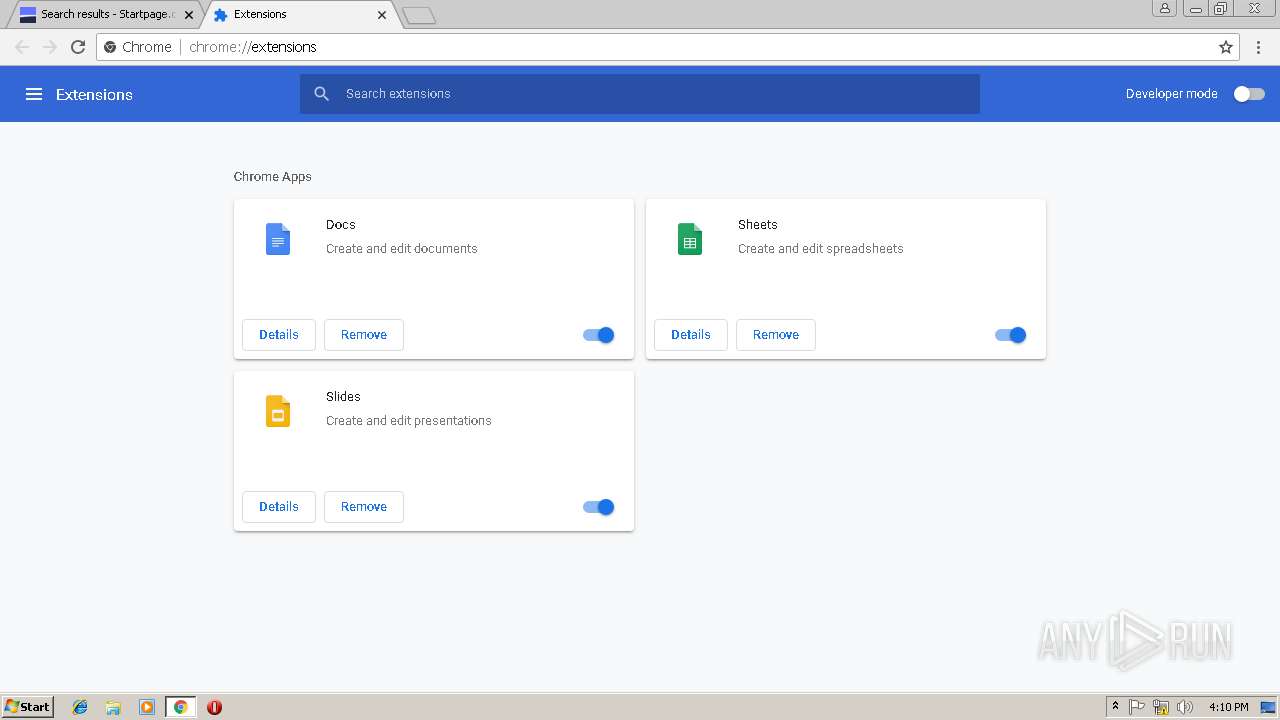Image resolution: width=1280 pixels, height=720 pixels.
Task: Bookmark this page with the star icon
Action: [1226, 47]
